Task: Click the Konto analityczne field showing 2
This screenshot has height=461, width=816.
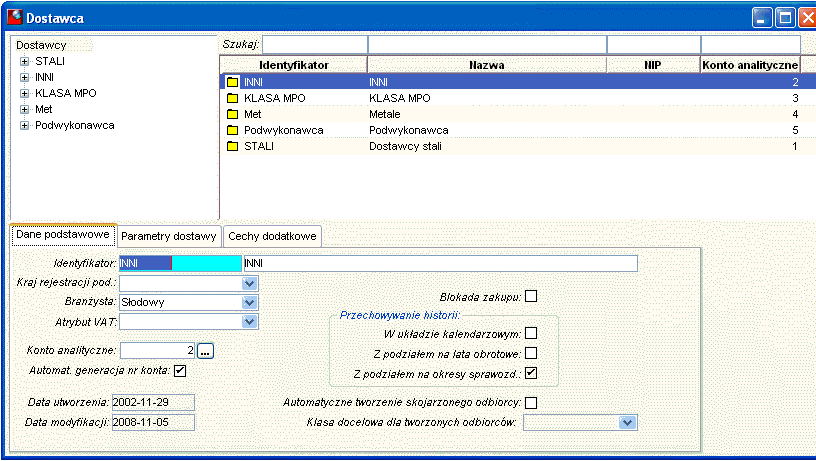Action: point(158,351)
